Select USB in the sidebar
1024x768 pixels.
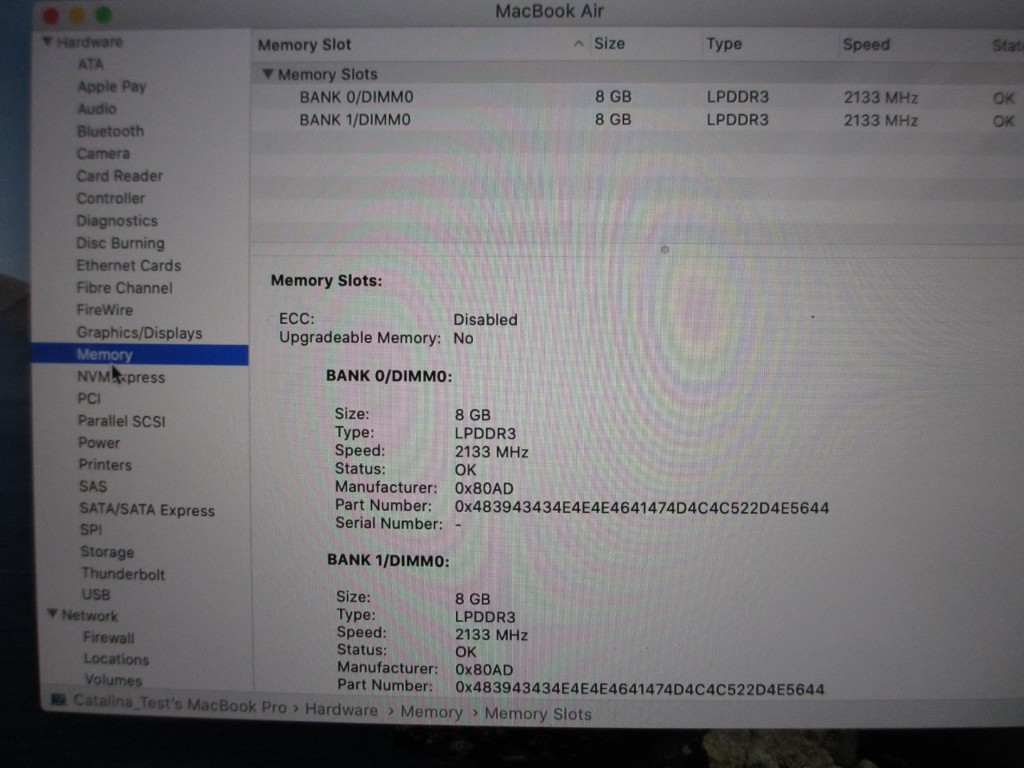tap(96, 594)
